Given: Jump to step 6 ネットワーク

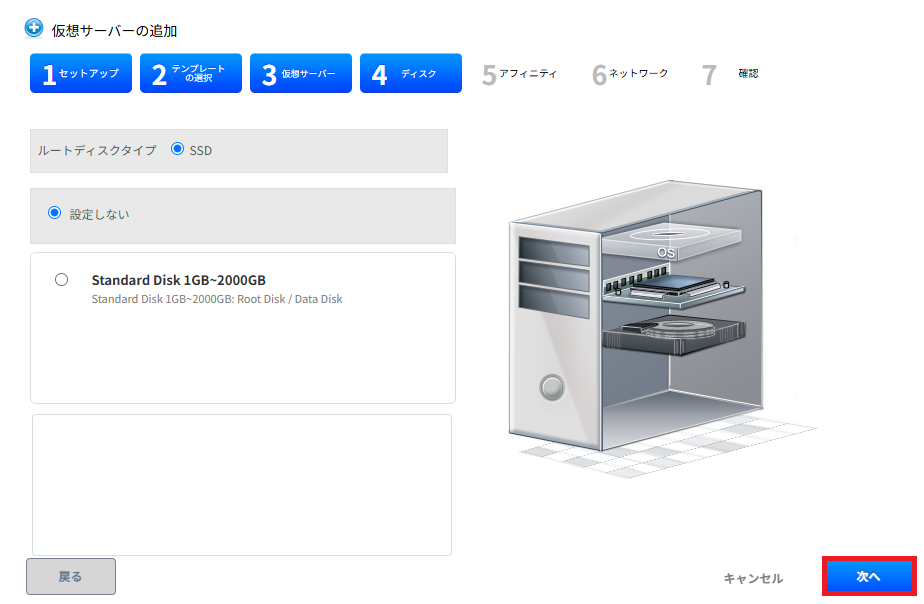Looking at the screenshot, I should tap(629, 74).
